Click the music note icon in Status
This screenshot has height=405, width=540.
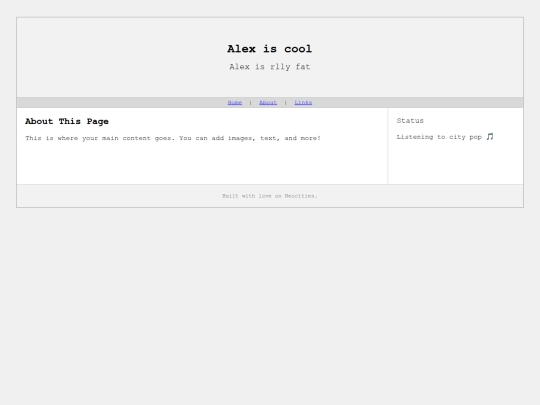(490, 137)
